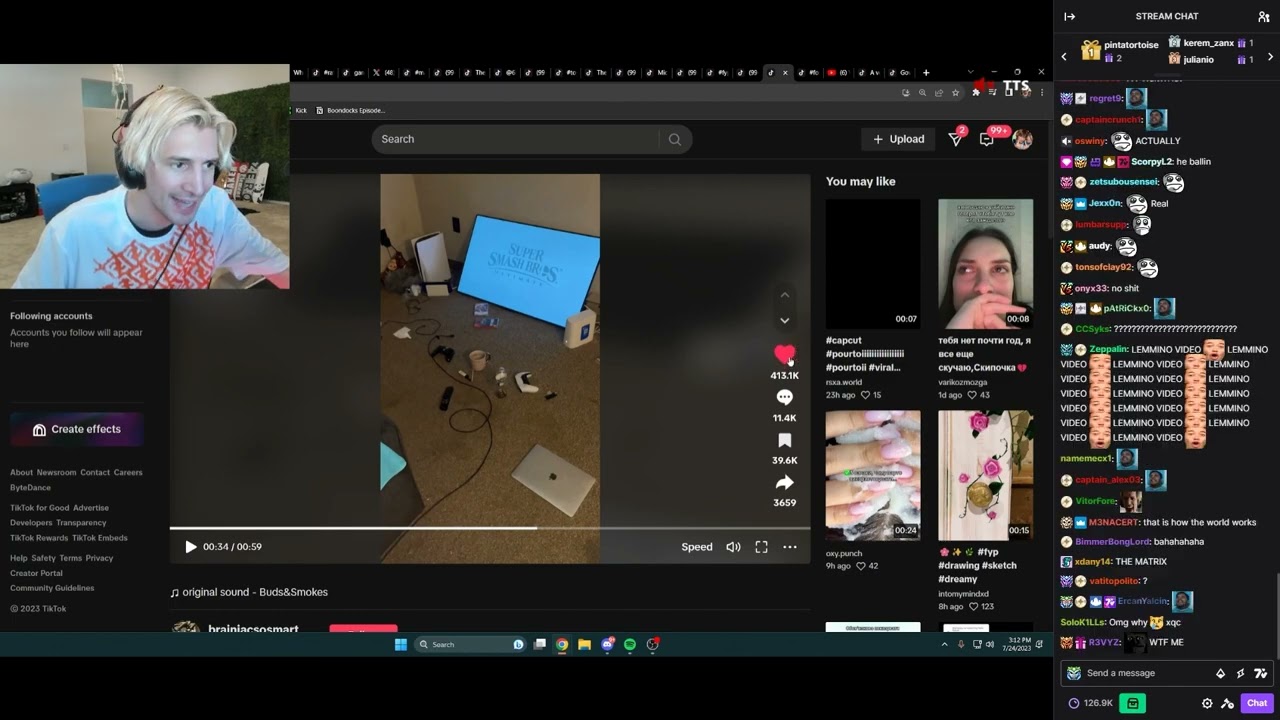1280x720 pixels.
Task: Open the Boondocks Episode bookmark
Action: click(350, 110)
